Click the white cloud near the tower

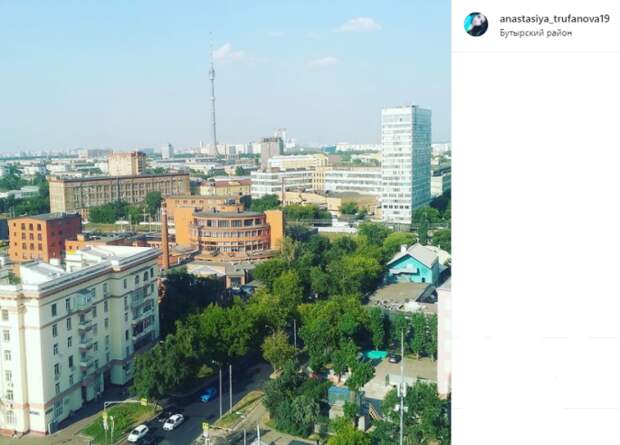(228, 53)
